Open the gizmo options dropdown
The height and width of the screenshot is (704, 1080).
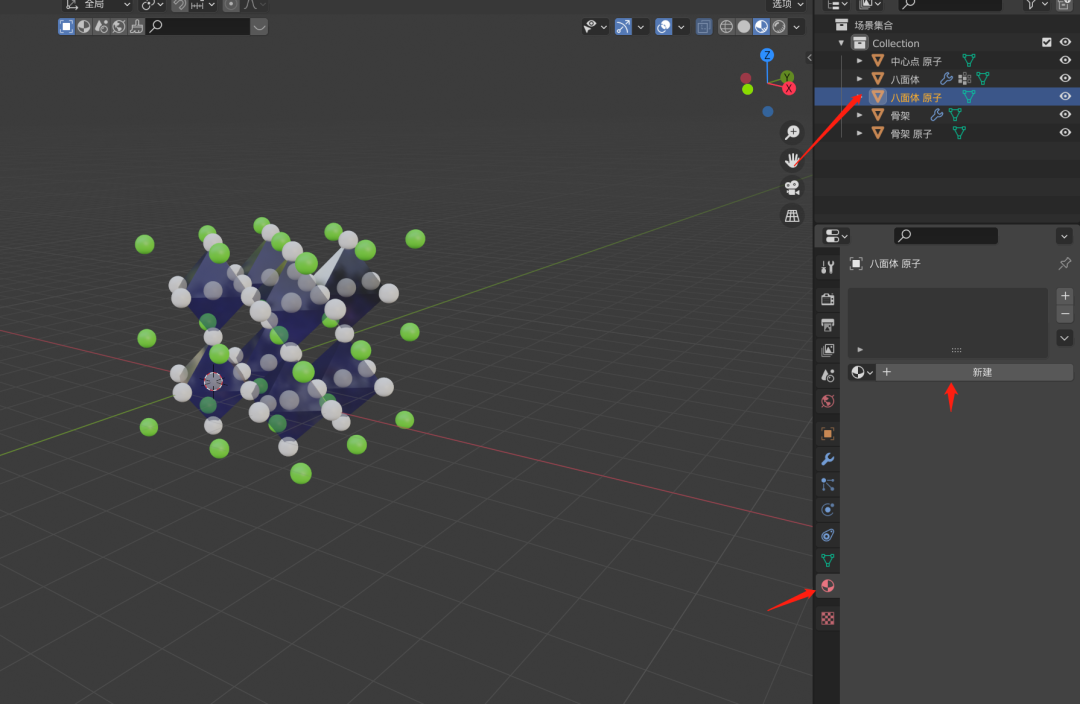click(x=641, y=26)
